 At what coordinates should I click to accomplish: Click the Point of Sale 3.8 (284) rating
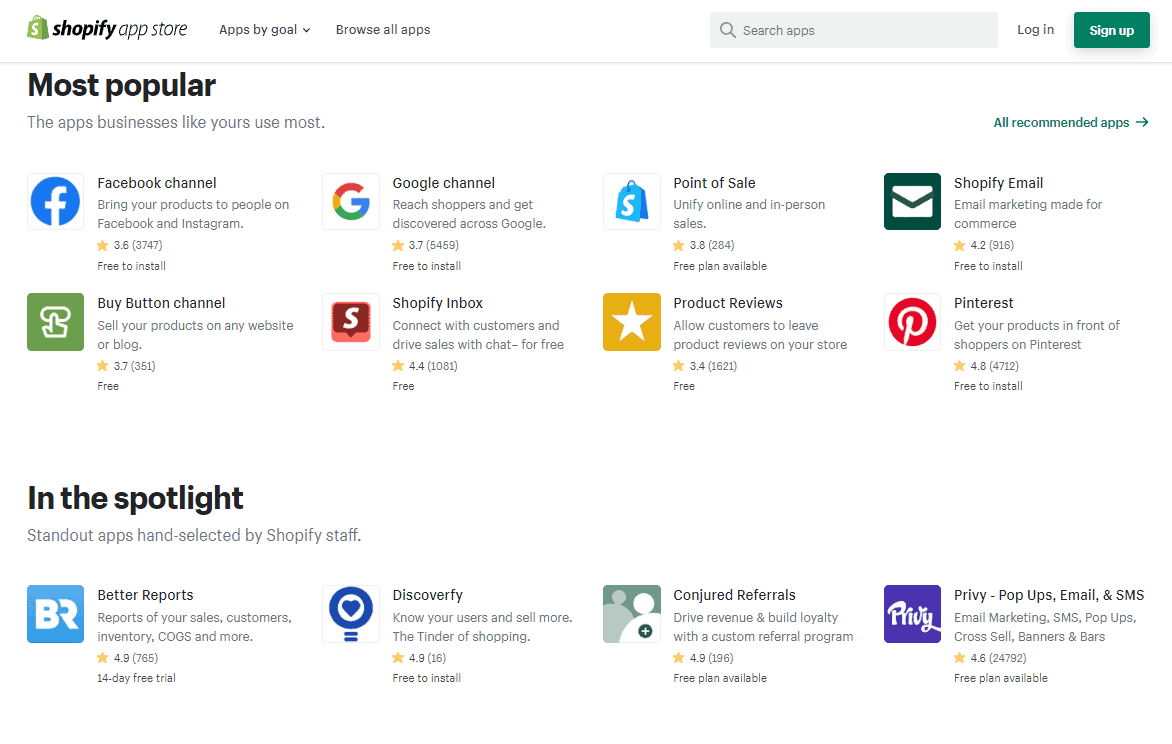[x=703, y=245]
